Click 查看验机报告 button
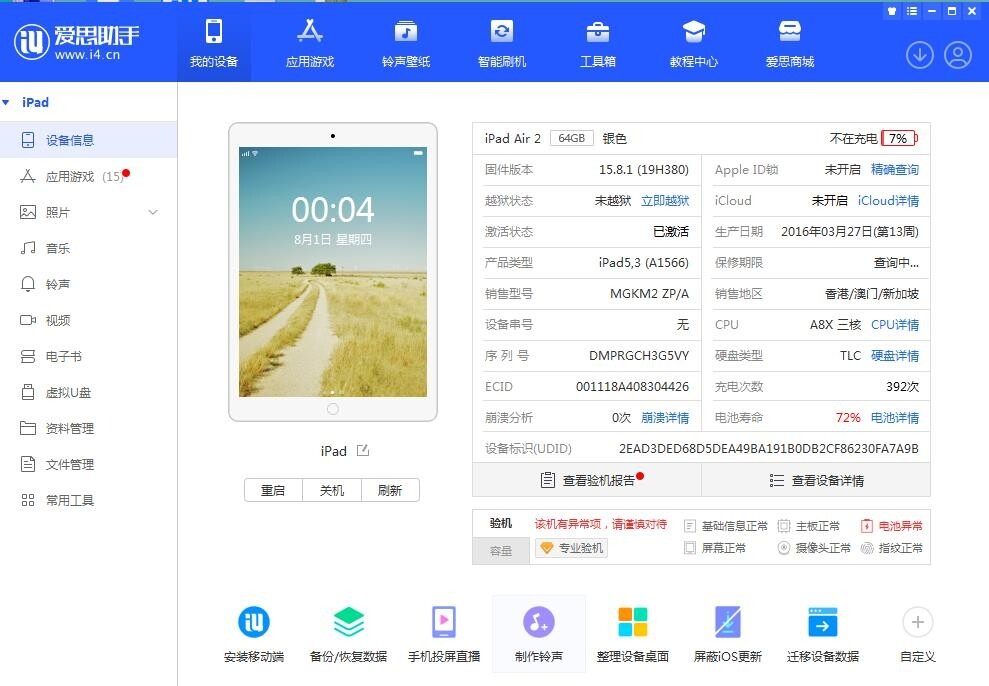This screenshot has height=686, width=989. pyautogui.click(x=587, y=480)
